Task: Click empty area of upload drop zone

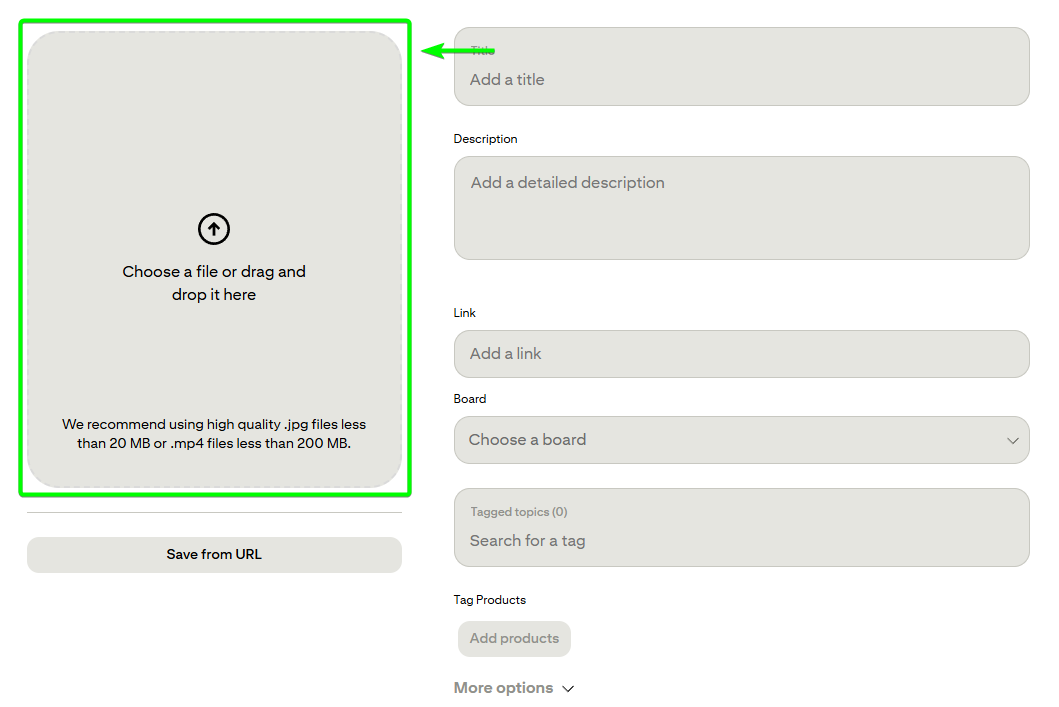Action: click(214, 120)
